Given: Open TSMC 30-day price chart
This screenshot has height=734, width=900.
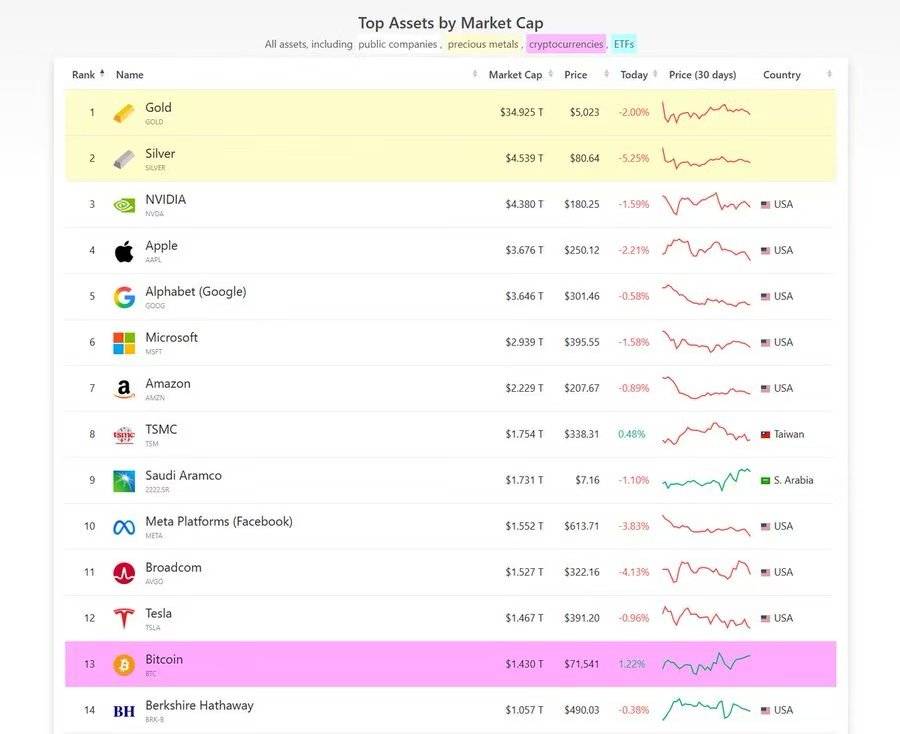Looking at the screenshot, I should click(705, 434).
